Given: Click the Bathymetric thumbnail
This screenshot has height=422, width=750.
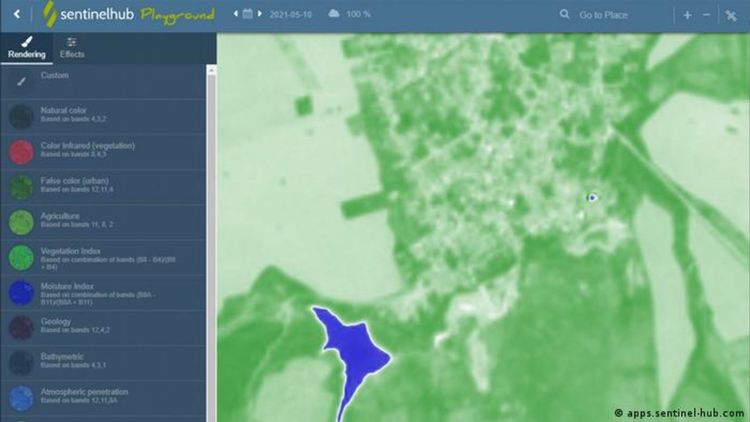Looking at the screenshot, I should pyautogui.click(x=21, y=363).
